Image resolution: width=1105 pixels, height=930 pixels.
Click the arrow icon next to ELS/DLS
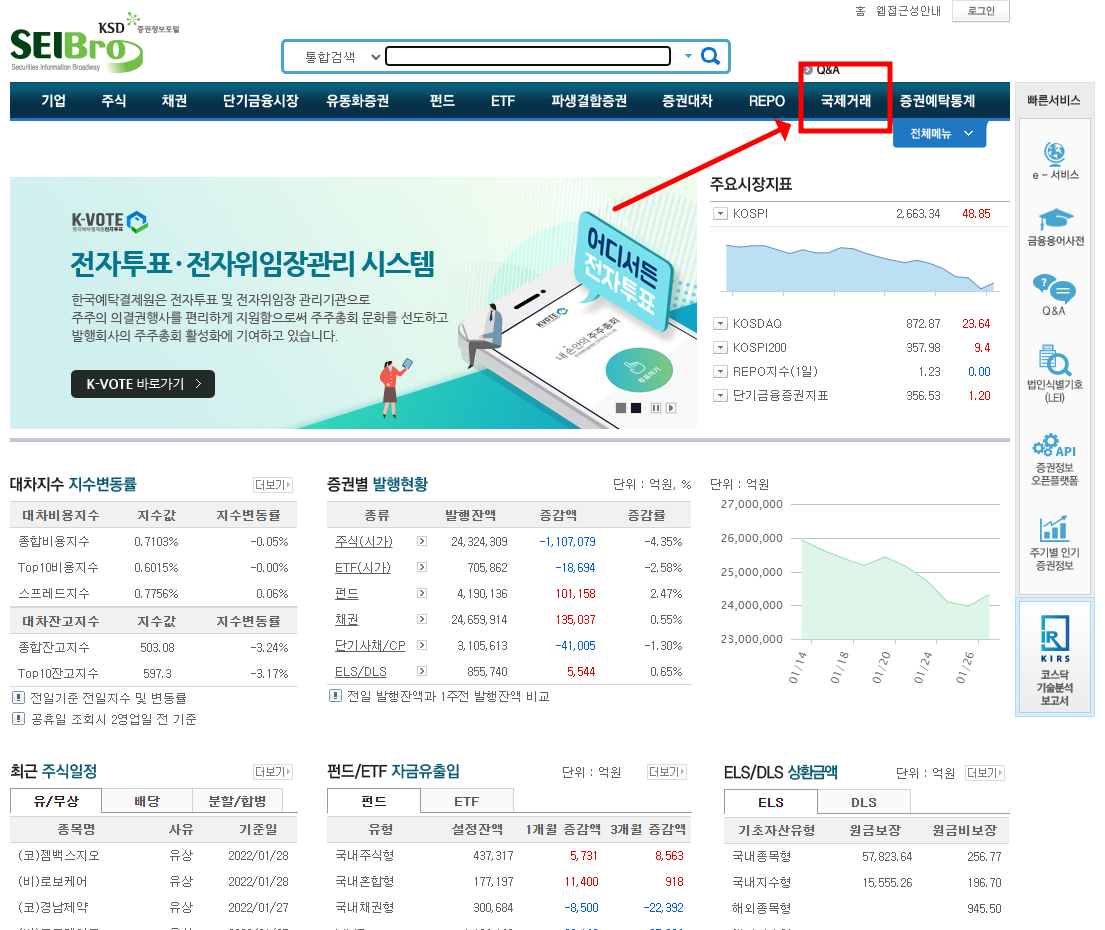pos(421,671)
